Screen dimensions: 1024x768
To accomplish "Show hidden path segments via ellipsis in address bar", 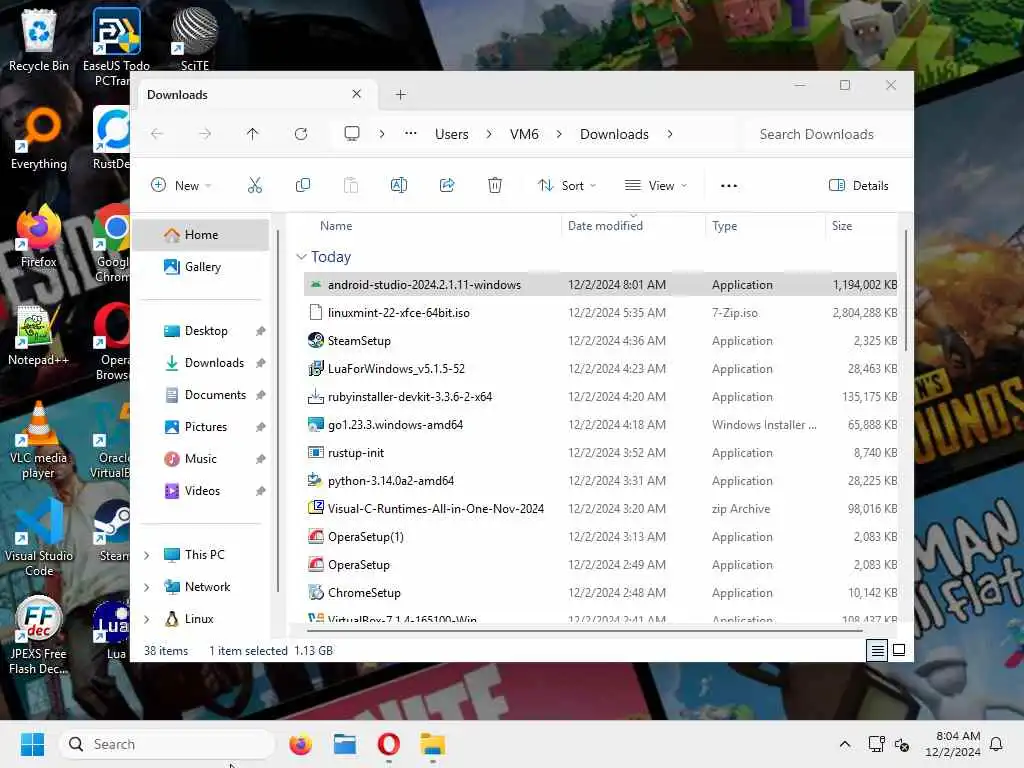I will [411, 133].
